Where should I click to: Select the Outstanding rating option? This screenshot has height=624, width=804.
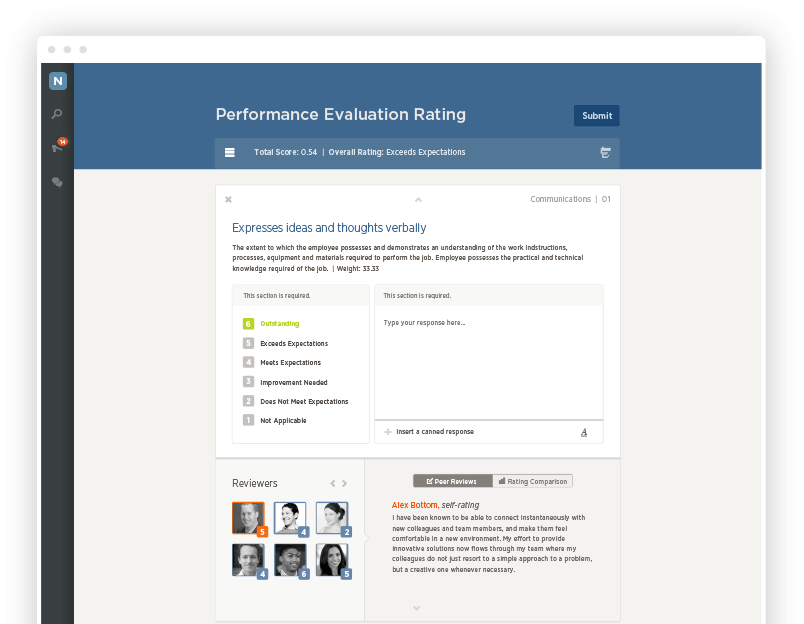(x=271, y=324)
